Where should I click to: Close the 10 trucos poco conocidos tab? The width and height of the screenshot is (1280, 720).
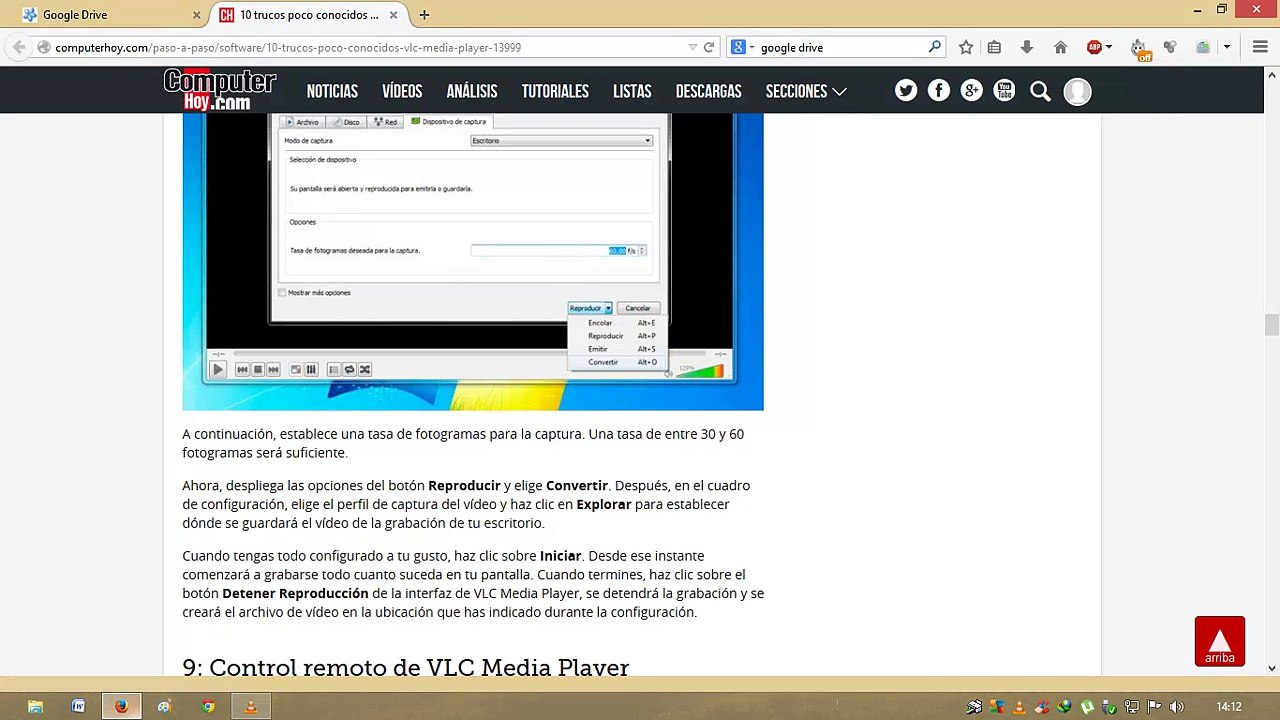click(393, 15)
